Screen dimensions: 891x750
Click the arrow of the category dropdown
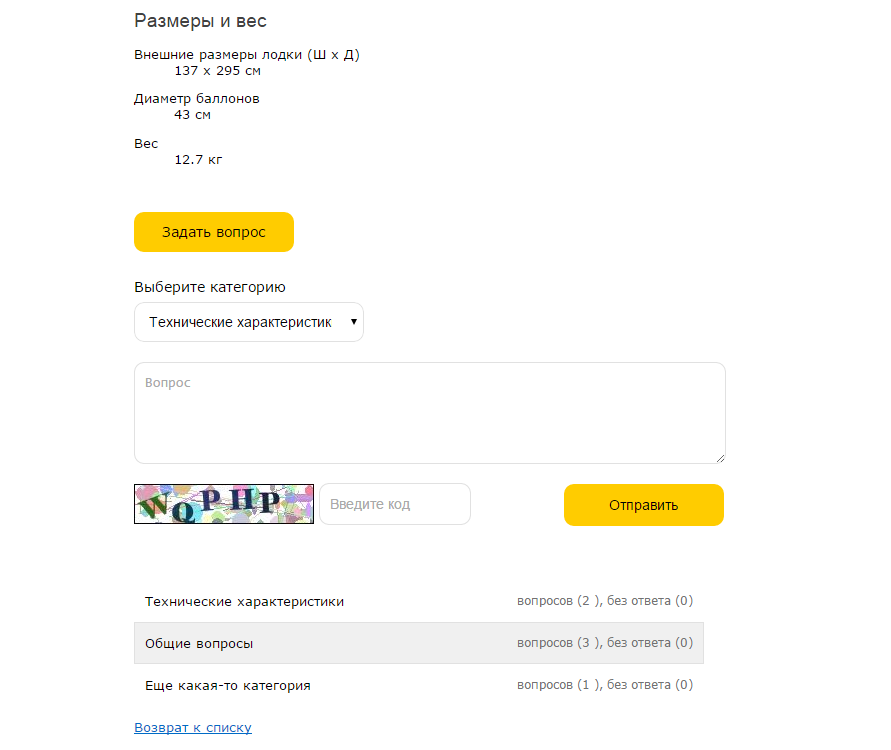[353, 322]
